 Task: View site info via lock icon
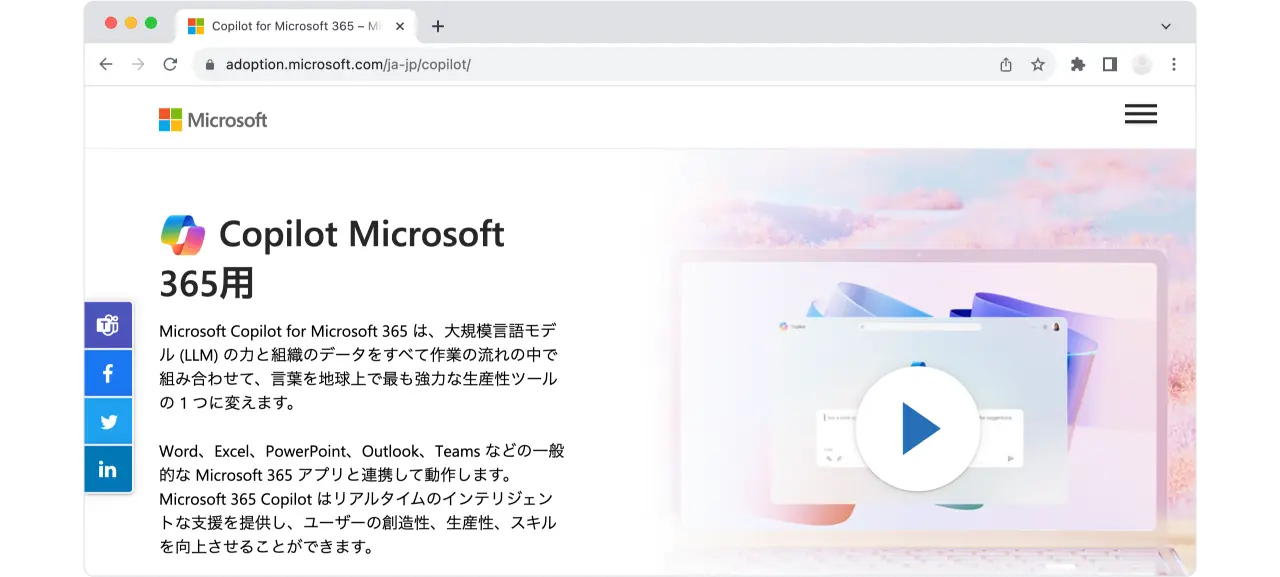(x=210, y=64)
